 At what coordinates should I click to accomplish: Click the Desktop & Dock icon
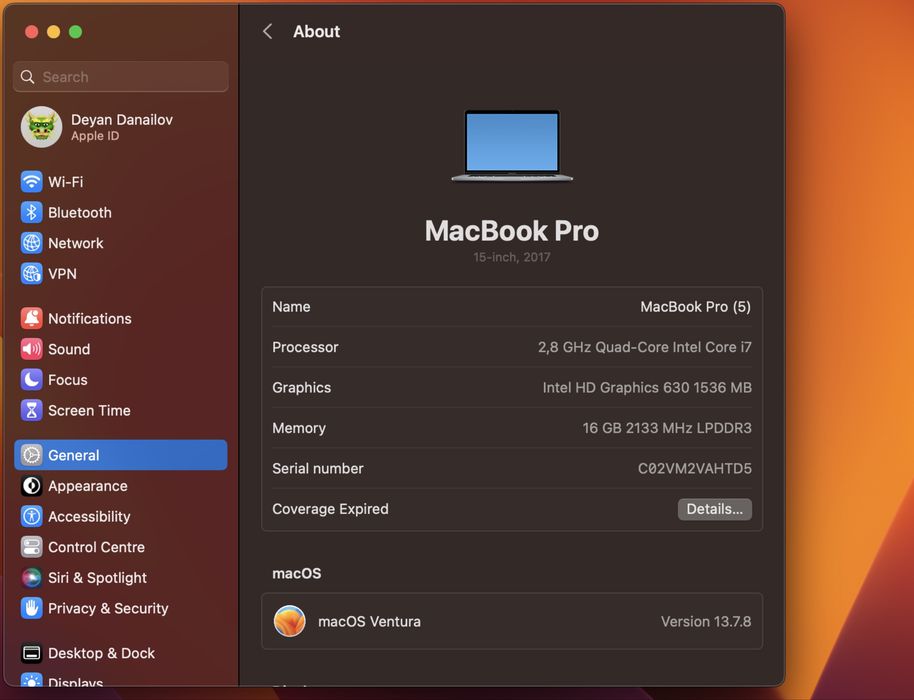tap(31, 653)
